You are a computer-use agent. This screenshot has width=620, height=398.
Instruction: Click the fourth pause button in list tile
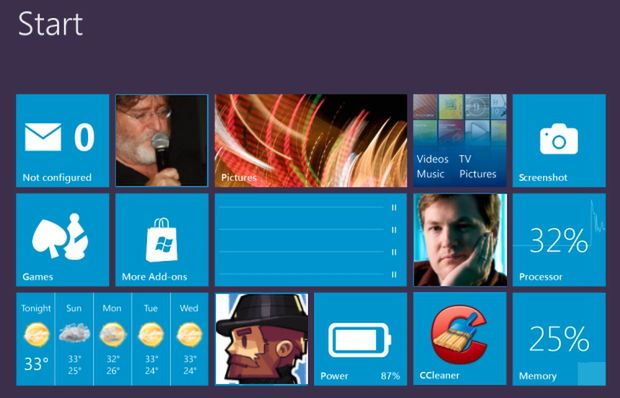click(394, 274)
